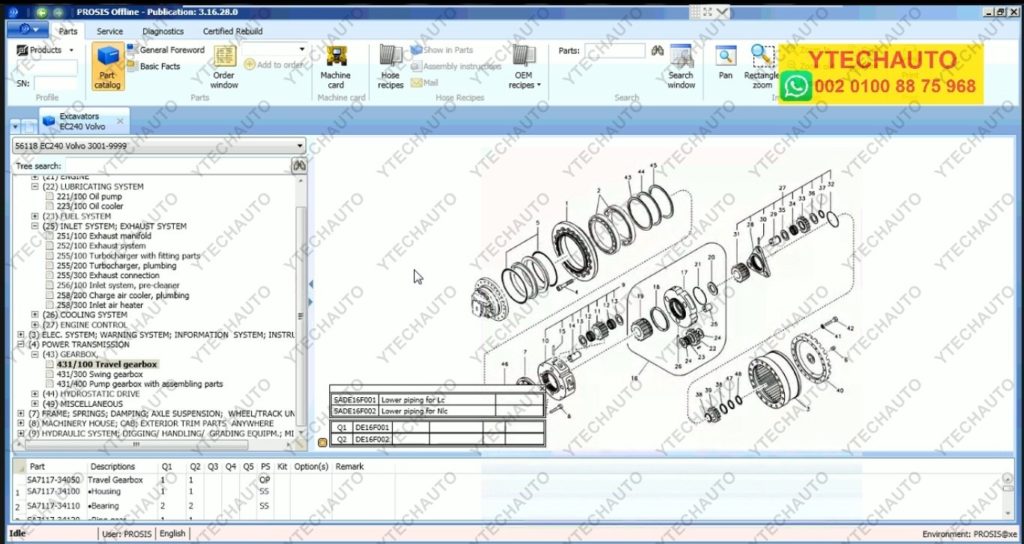This screenshot has height=544, width=1024.
Task: Go back with green back arrow
Action: coord(42,12)
